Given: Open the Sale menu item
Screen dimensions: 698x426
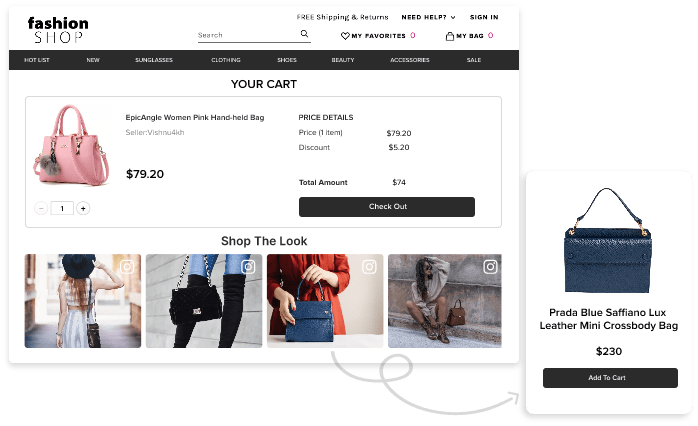Looking at the screenshot, I should coord(474,60).
